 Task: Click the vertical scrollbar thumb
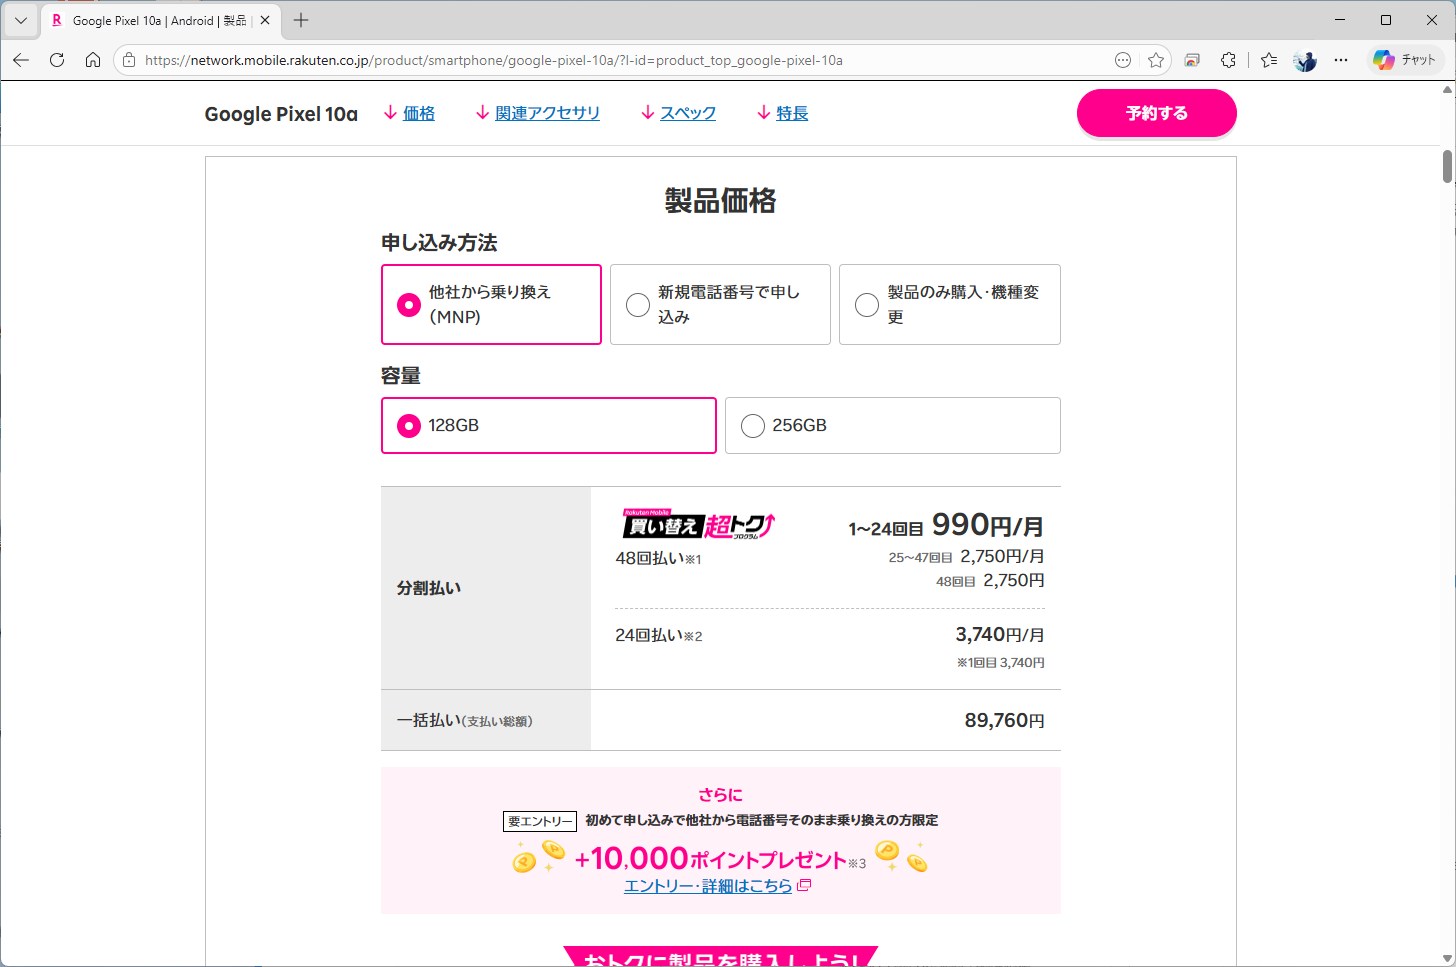[x=1447, y=166]
